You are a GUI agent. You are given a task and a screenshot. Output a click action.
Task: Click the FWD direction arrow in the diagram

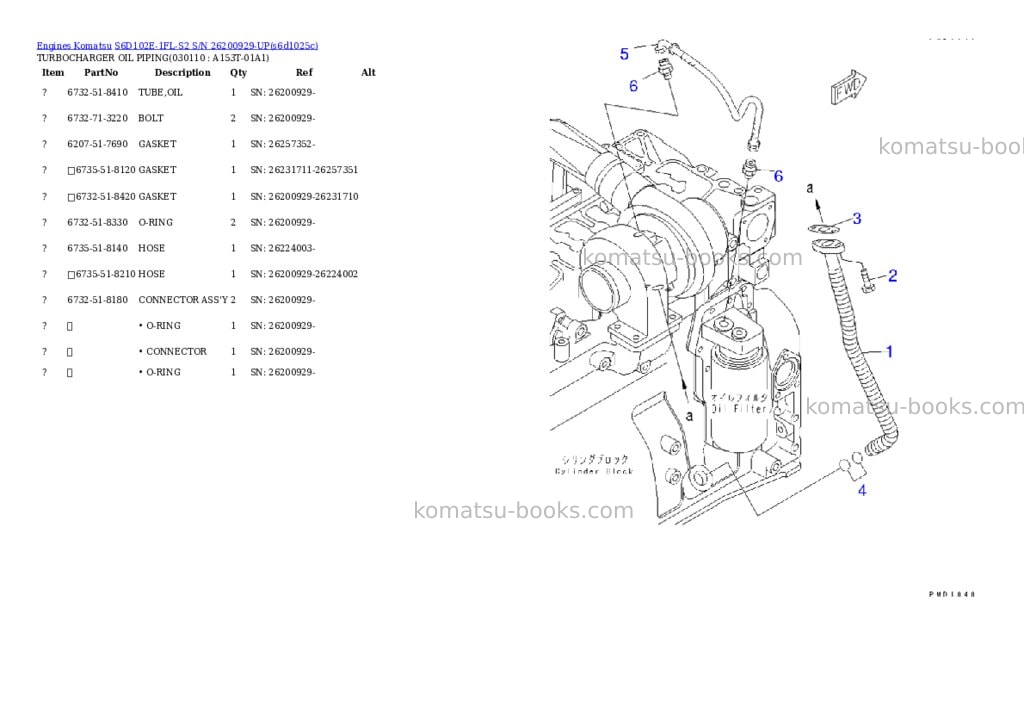coord(848,88)
